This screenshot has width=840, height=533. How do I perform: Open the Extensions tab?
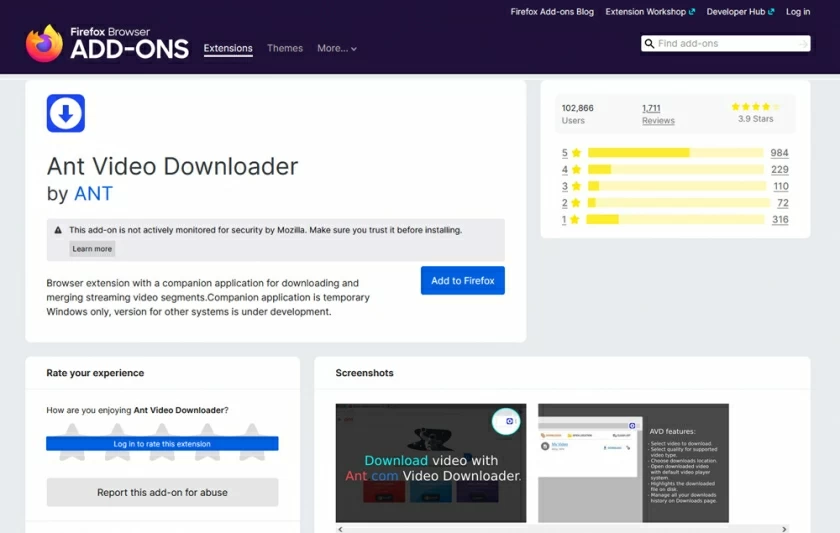(228, 48)
